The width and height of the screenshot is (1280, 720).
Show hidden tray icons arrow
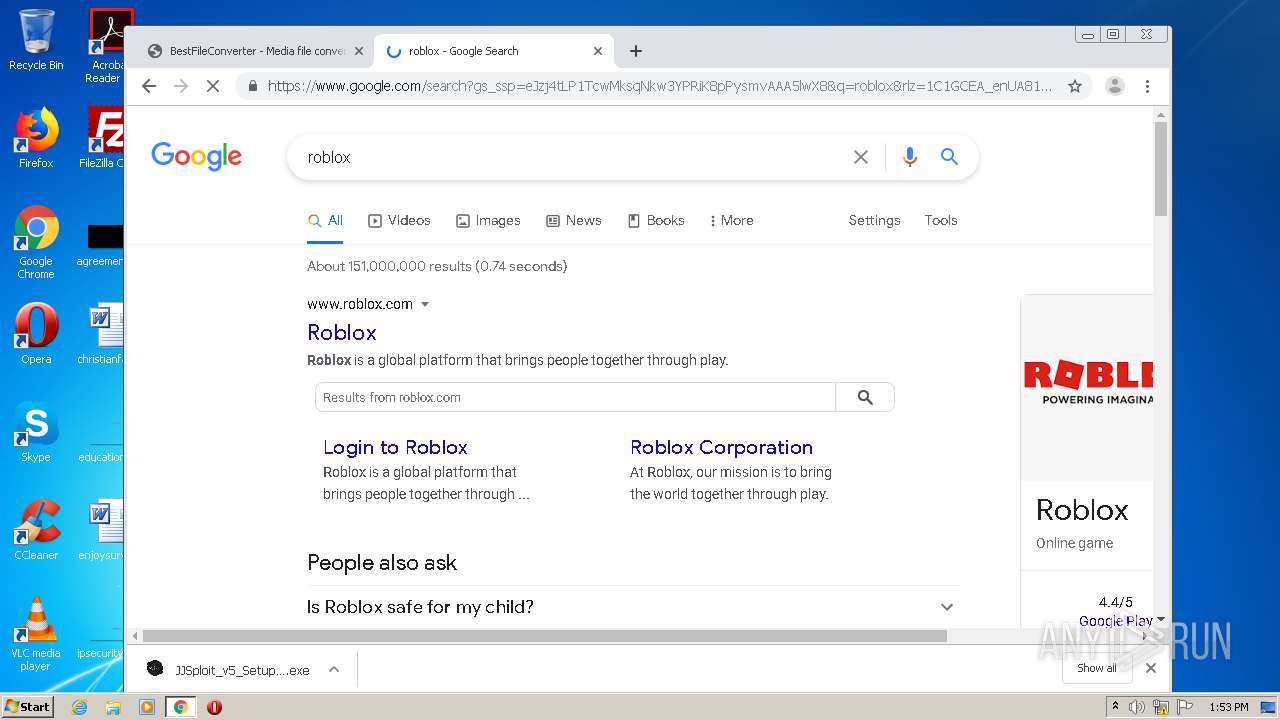(1115, 707)
